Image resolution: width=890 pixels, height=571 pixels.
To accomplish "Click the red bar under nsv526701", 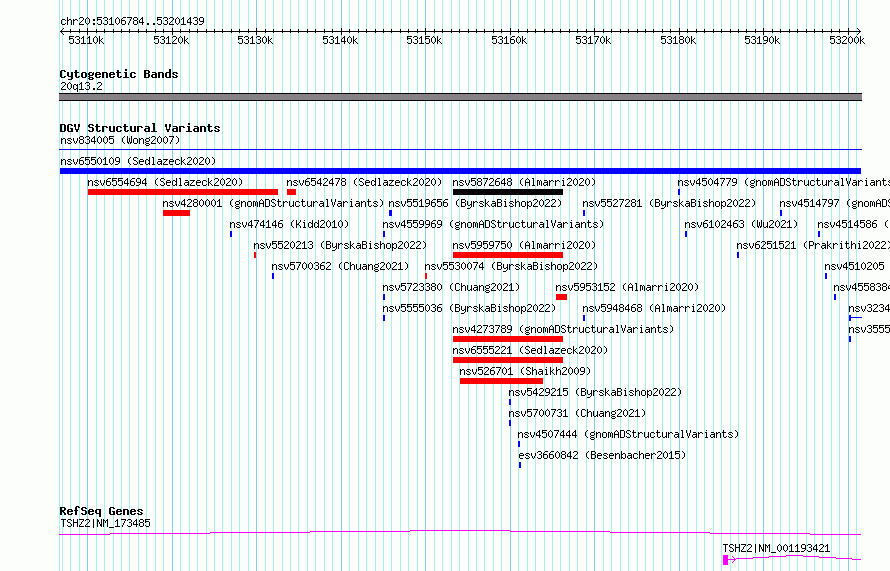I will coord(501,381).
